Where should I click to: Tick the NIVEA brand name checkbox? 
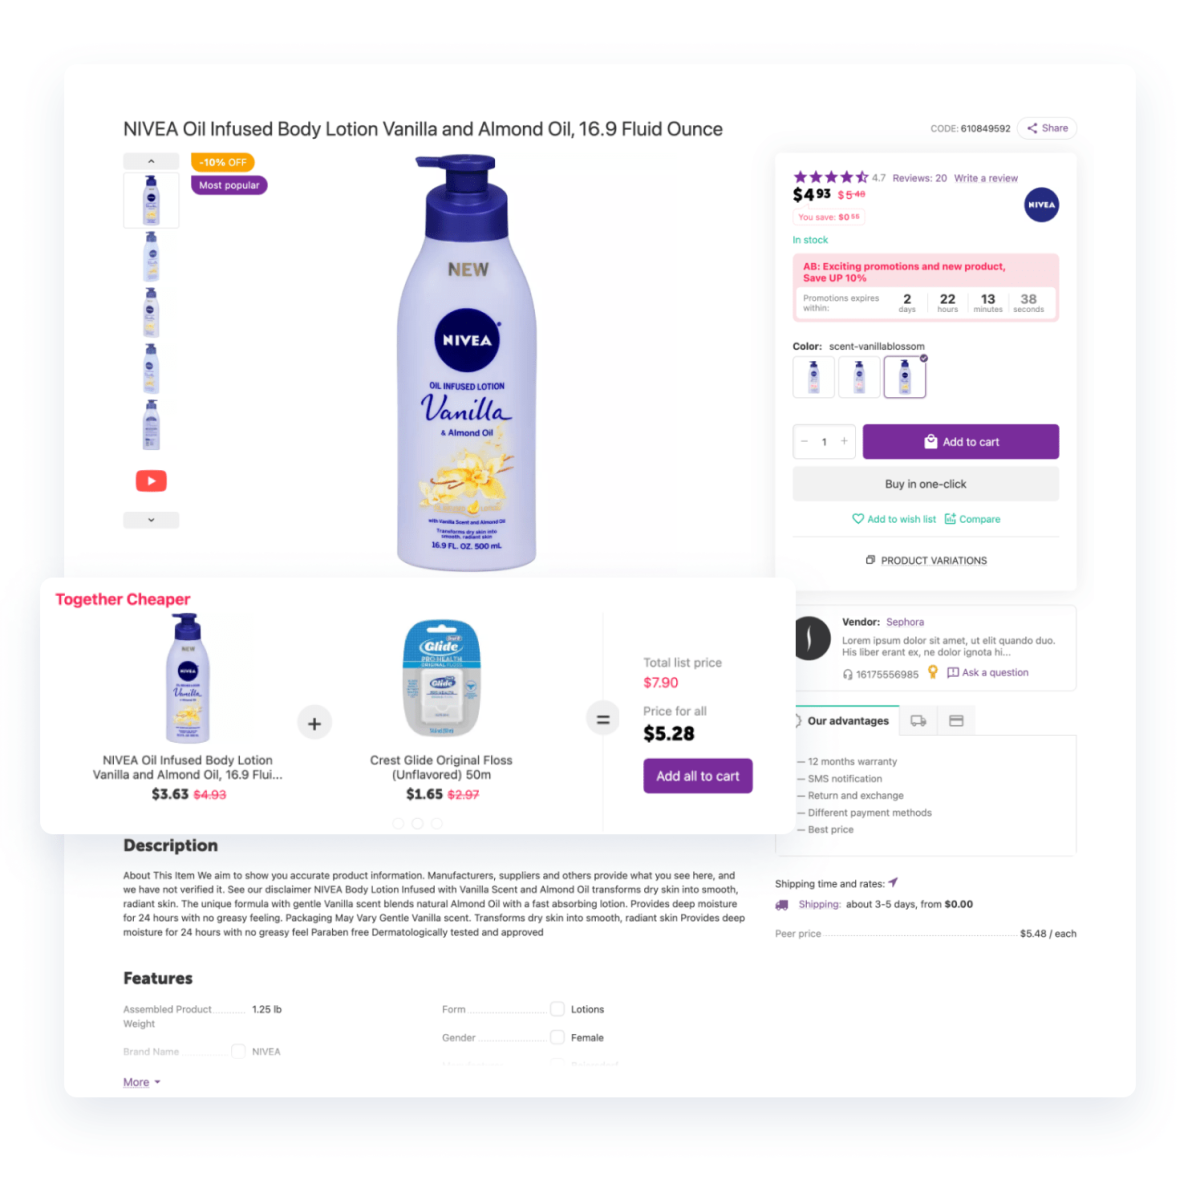click(238, 1051)
